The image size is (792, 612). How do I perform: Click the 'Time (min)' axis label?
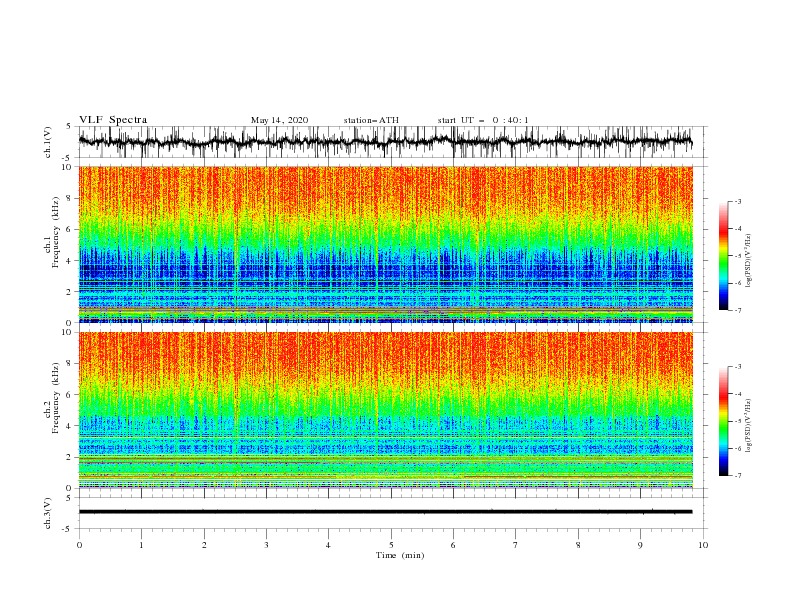coord(400,555)
